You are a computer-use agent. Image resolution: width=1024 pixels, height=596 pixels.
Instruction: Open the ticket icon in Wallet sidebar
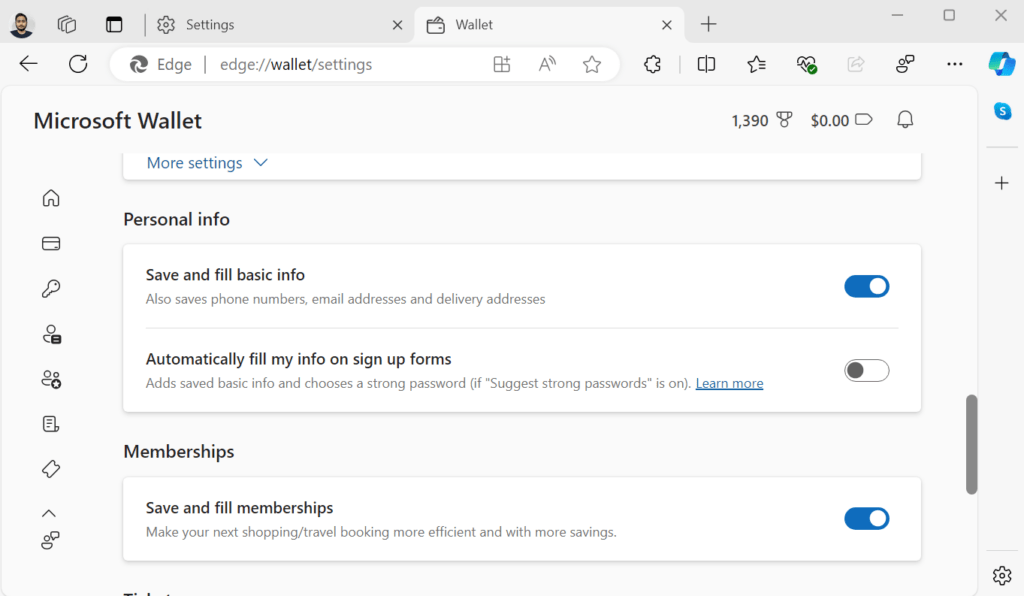pos(51,468)
